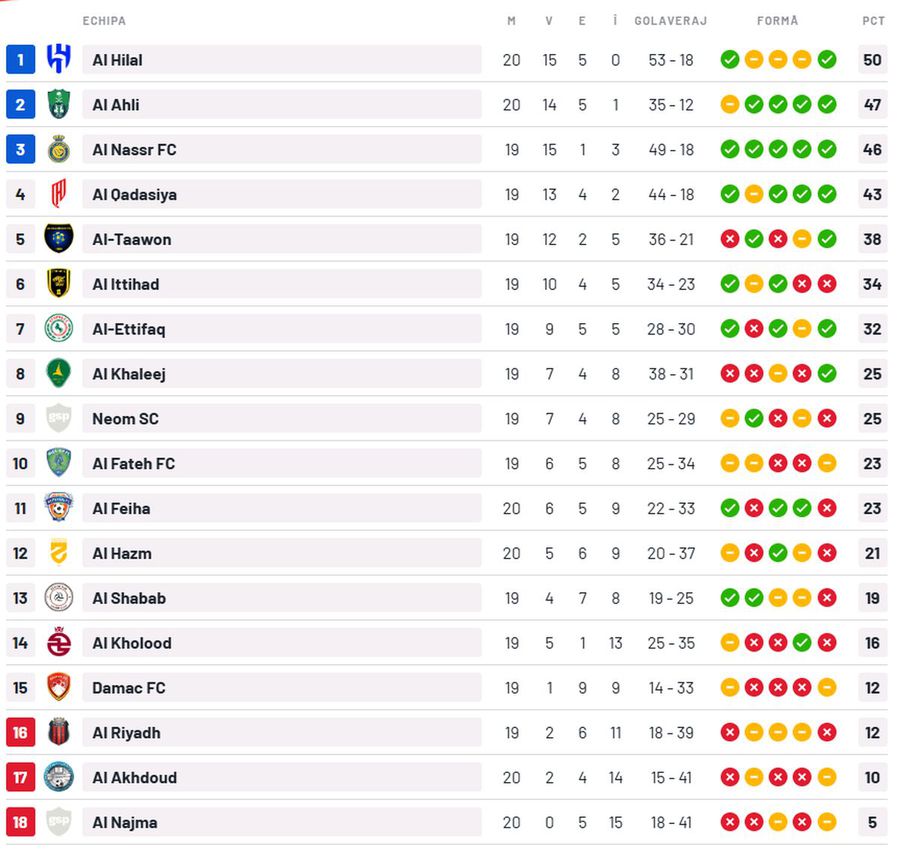Viewport: 900px width, 854px height.
Task: Click Al Hilal's latest green win indicator
Action: [x=827, y=60]
